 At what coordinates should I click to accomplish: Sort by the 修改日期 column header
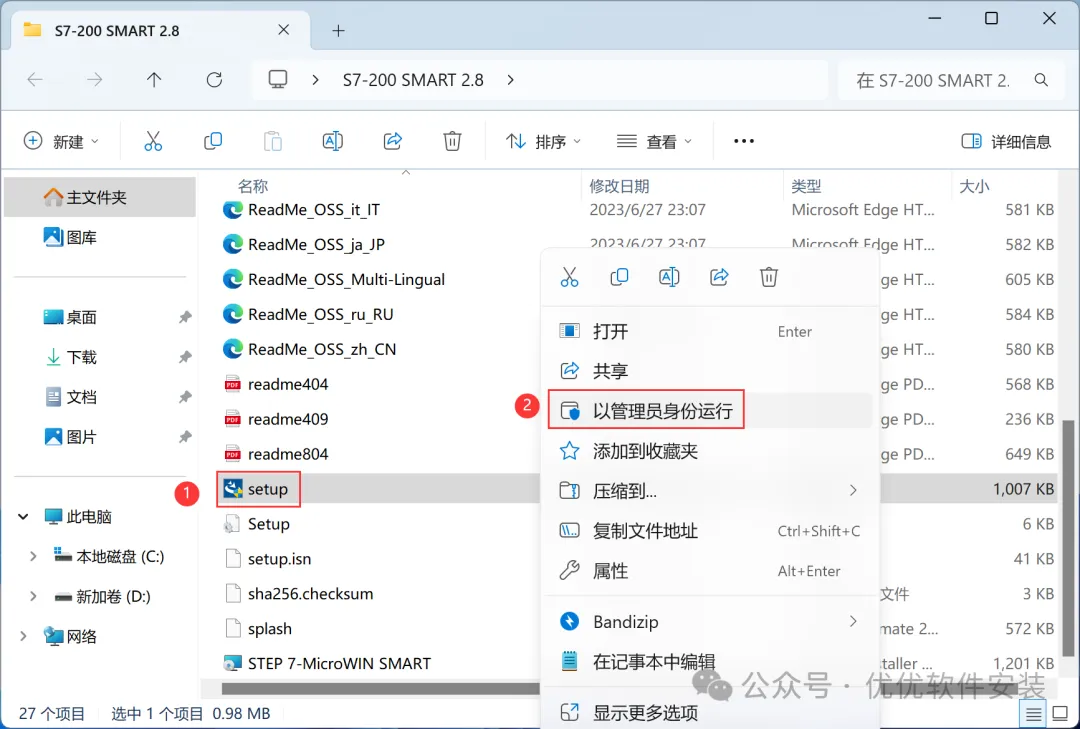coord(619,186)
